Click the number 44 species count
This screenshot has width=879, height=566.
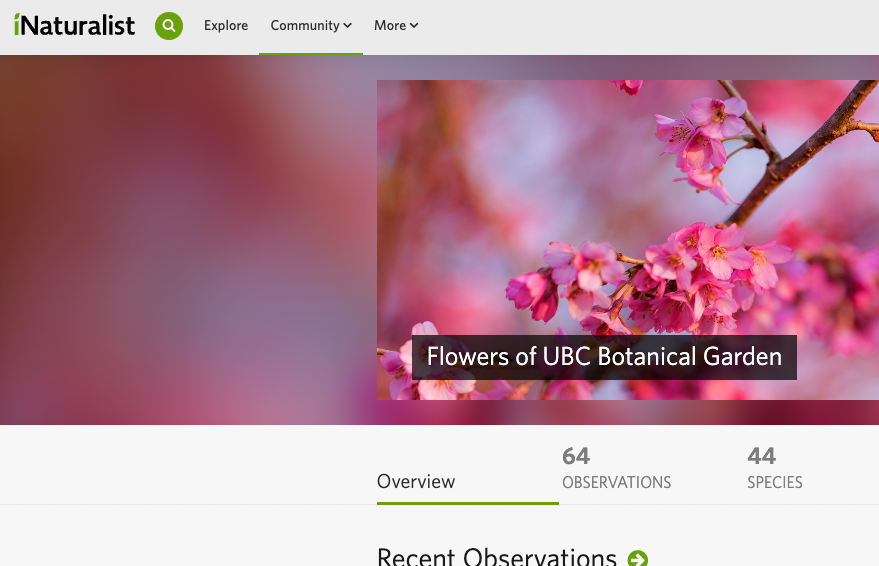click(761, 456)
